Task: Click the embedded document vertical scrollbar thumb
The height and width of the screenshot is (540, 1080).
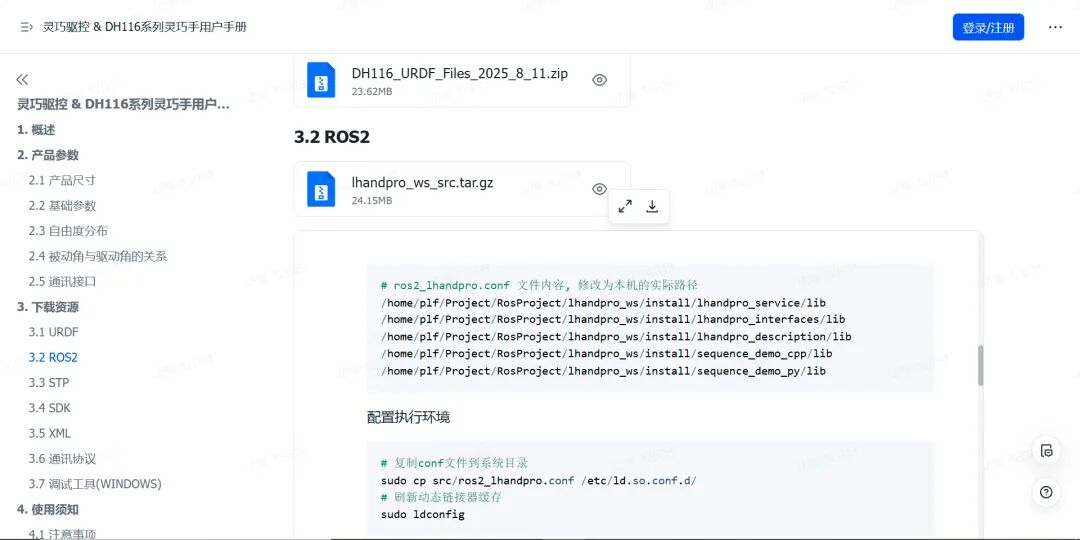Action: (980, 366)
